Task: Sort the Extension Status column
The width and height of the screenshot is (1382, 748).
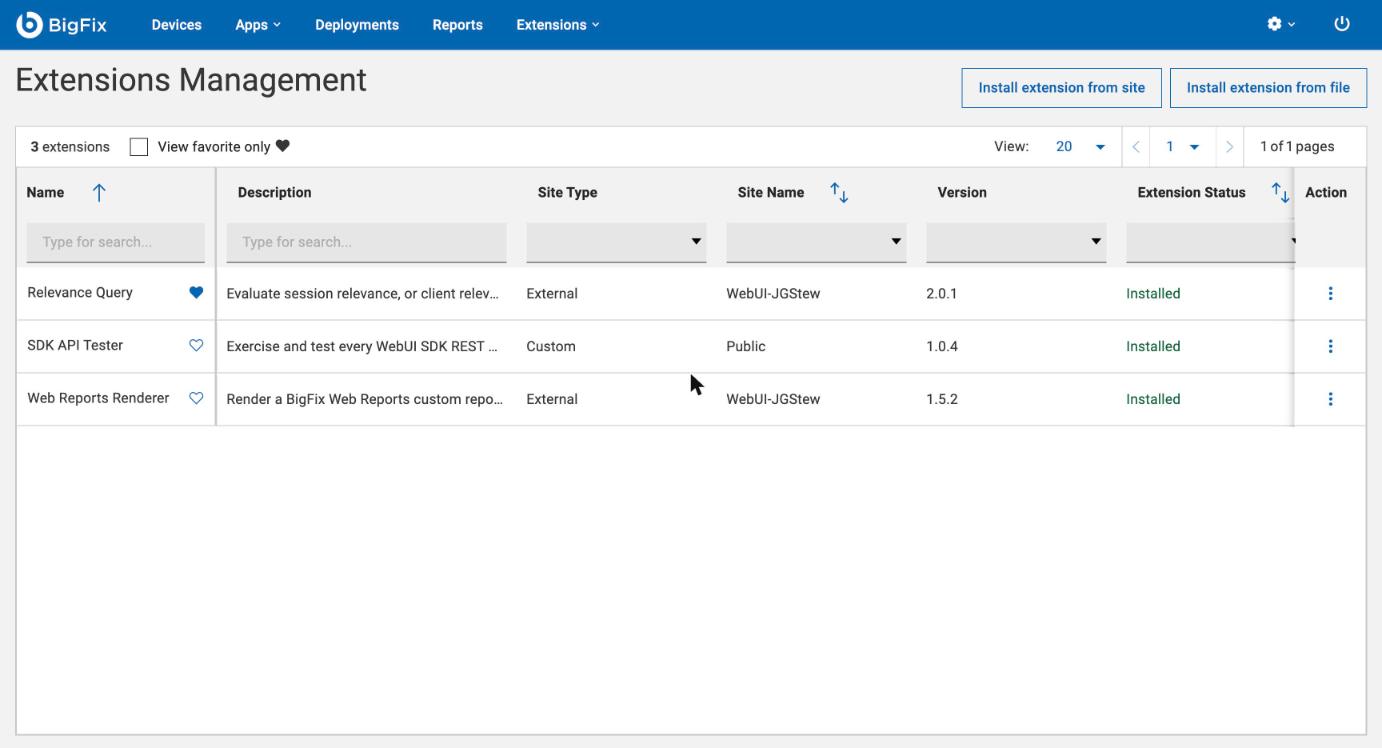Action: (1279, 193)
